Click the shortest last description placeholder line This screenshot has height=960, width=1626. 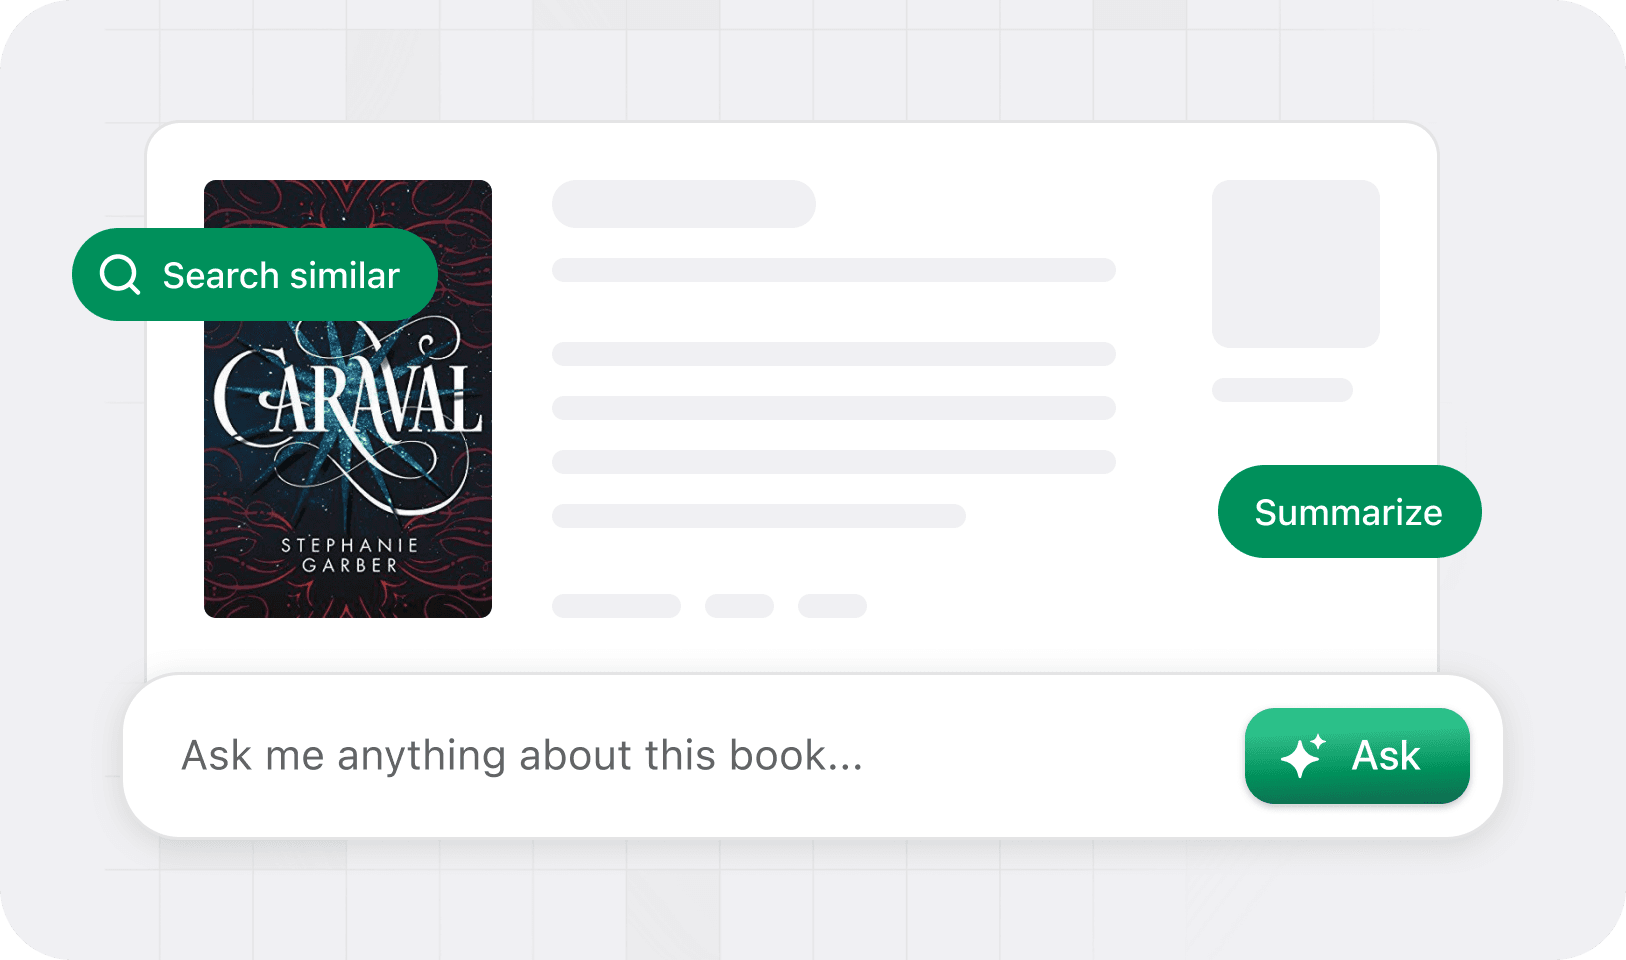(759, 516)
